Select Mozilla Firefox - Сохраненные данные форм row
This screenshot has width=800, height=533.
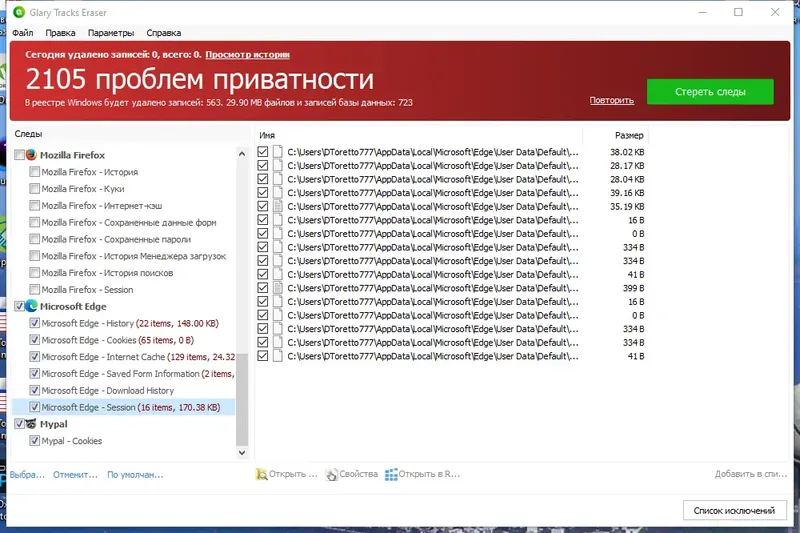tap(129, 222)
